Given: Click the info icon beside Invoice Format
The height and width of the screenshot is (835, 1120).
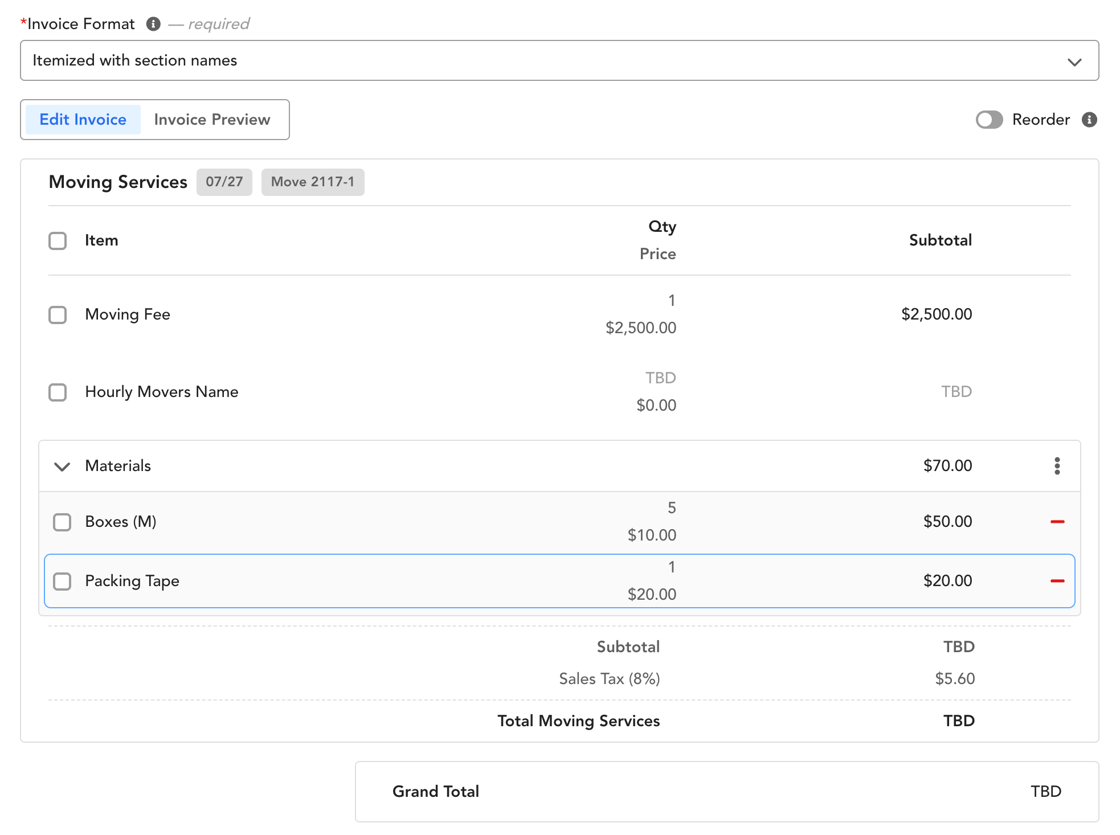Looking at the screenshot, I should tap(153, 24).
